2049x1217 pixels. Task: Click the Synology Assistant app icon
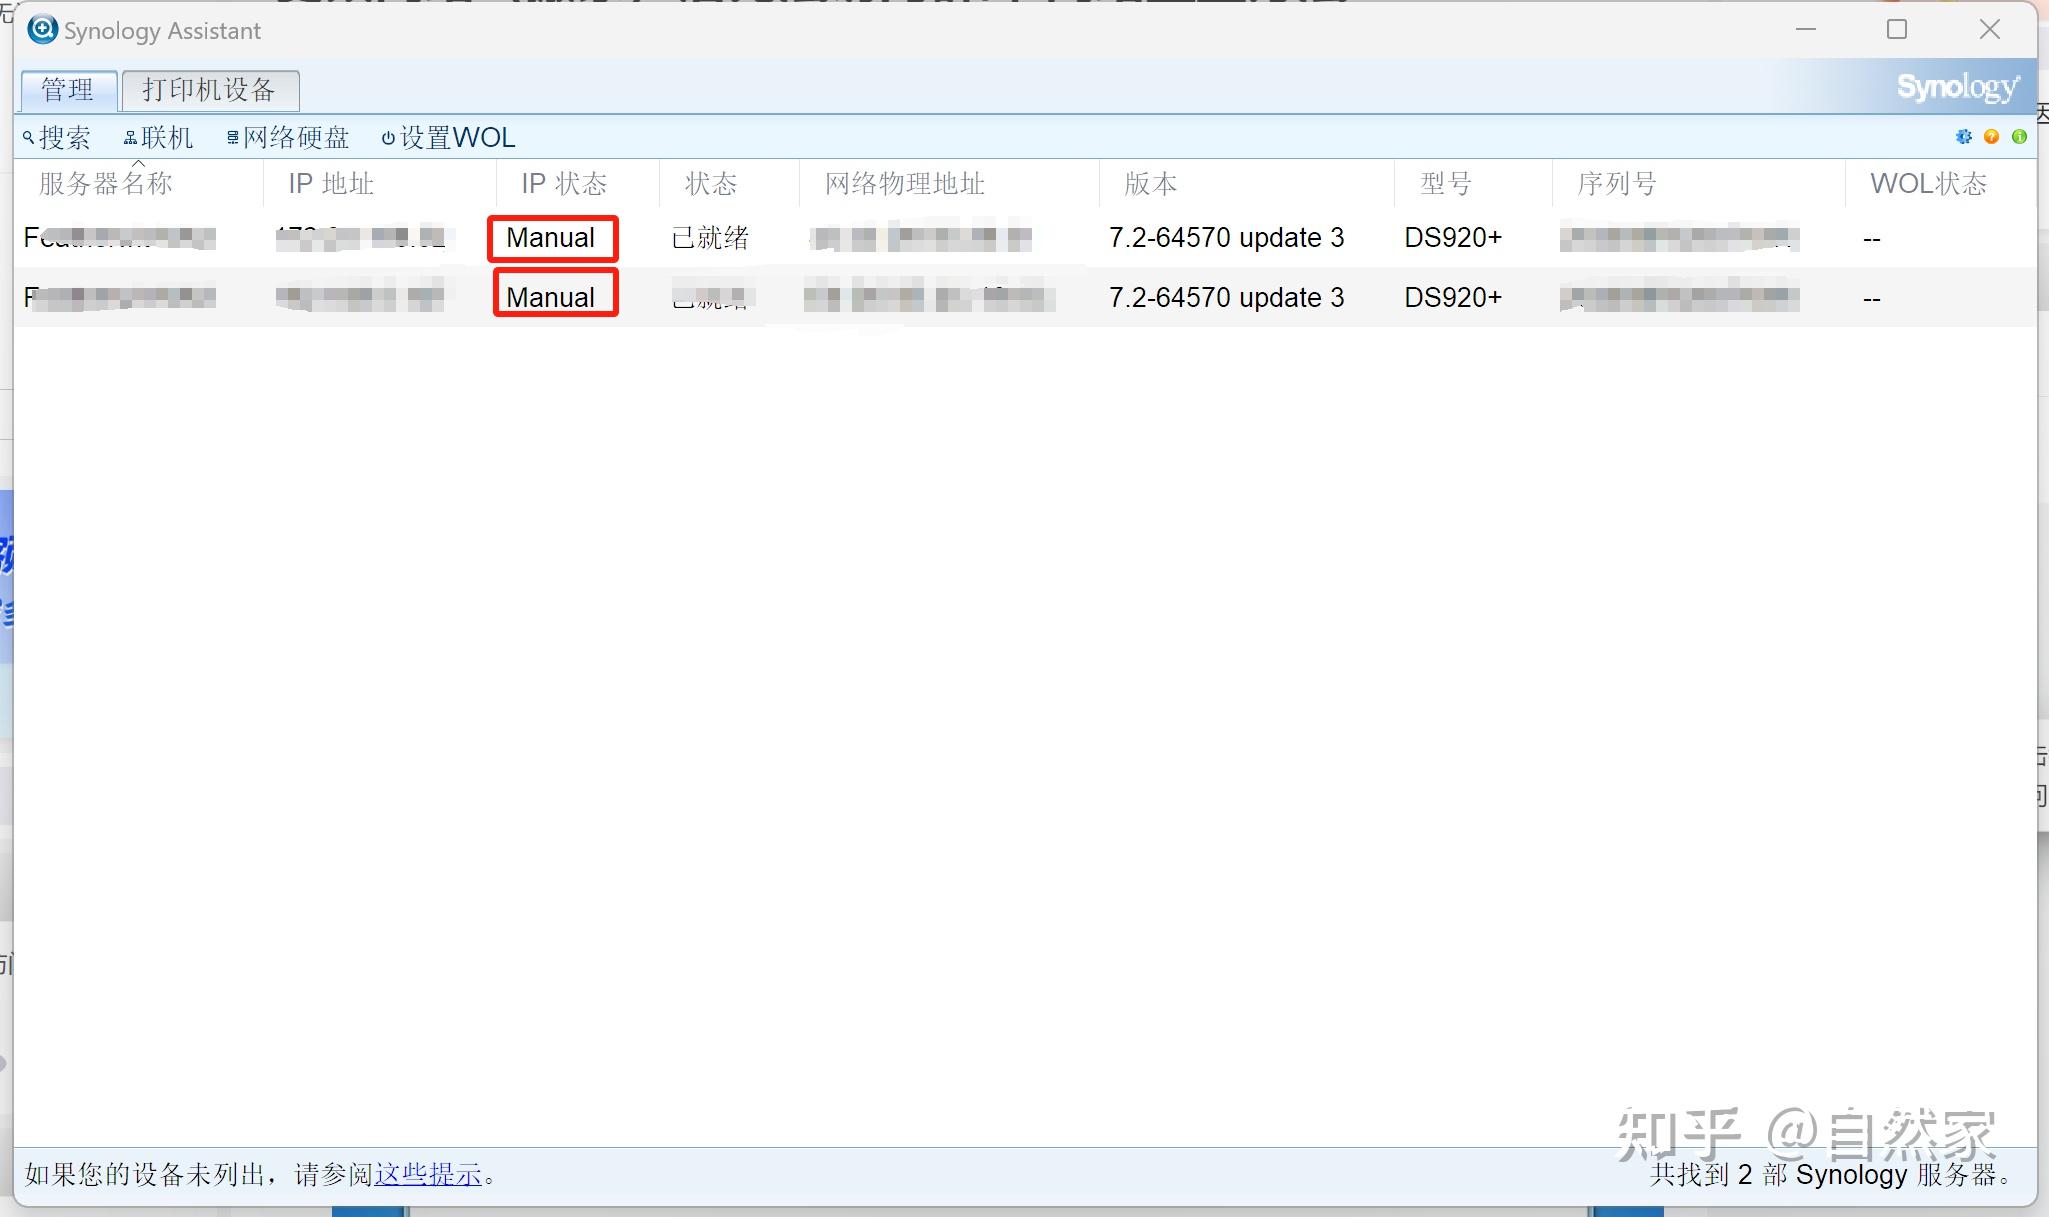[42, 30]
